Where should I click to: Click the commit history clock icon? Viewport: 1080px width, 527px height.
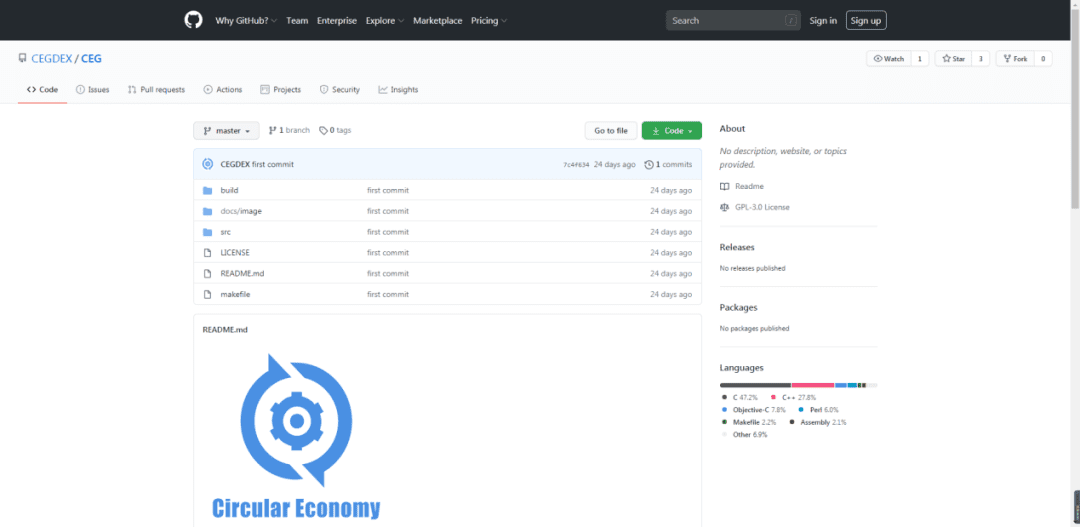pyautogui.click(x=649, y=165)
